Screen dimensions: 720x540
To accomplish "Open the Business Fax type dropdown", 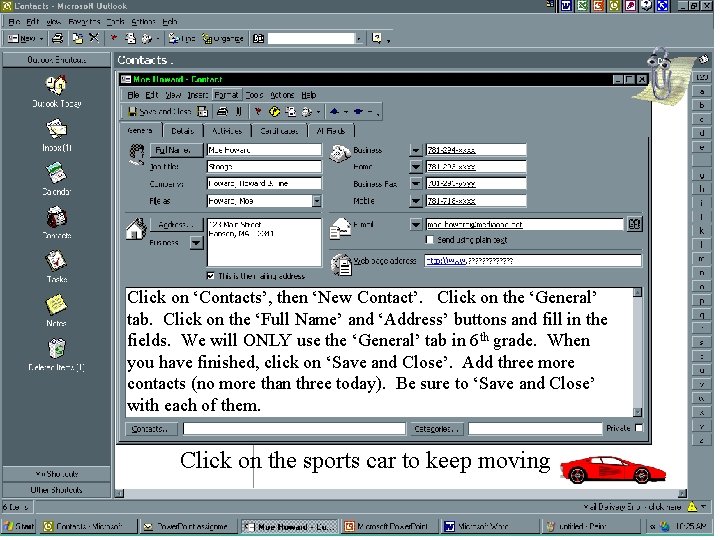I will pos(416,184).
